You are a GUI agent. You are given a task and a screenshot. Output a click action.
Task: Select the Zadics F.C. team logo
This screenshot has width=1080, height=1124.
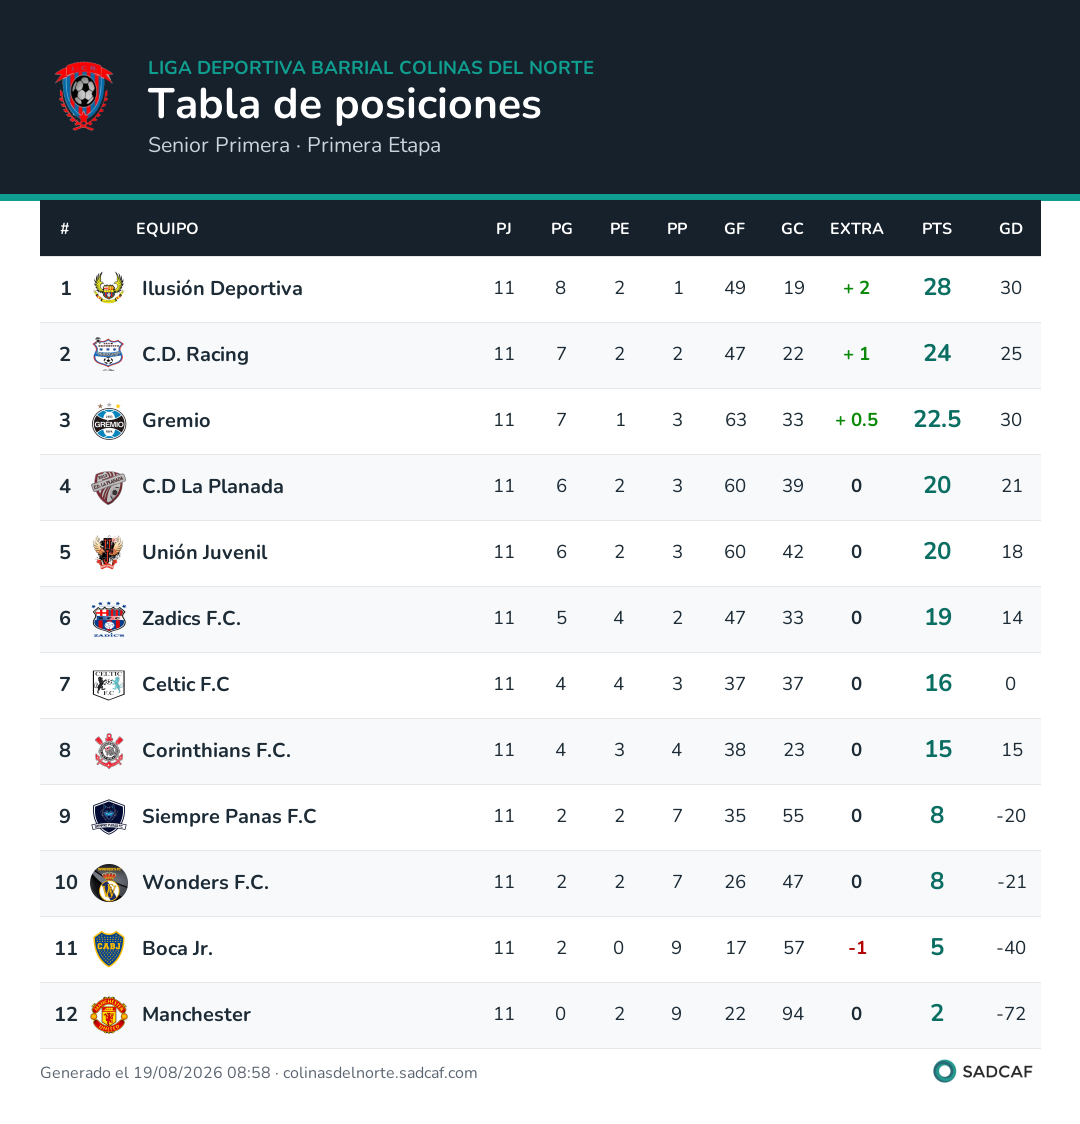109,619
